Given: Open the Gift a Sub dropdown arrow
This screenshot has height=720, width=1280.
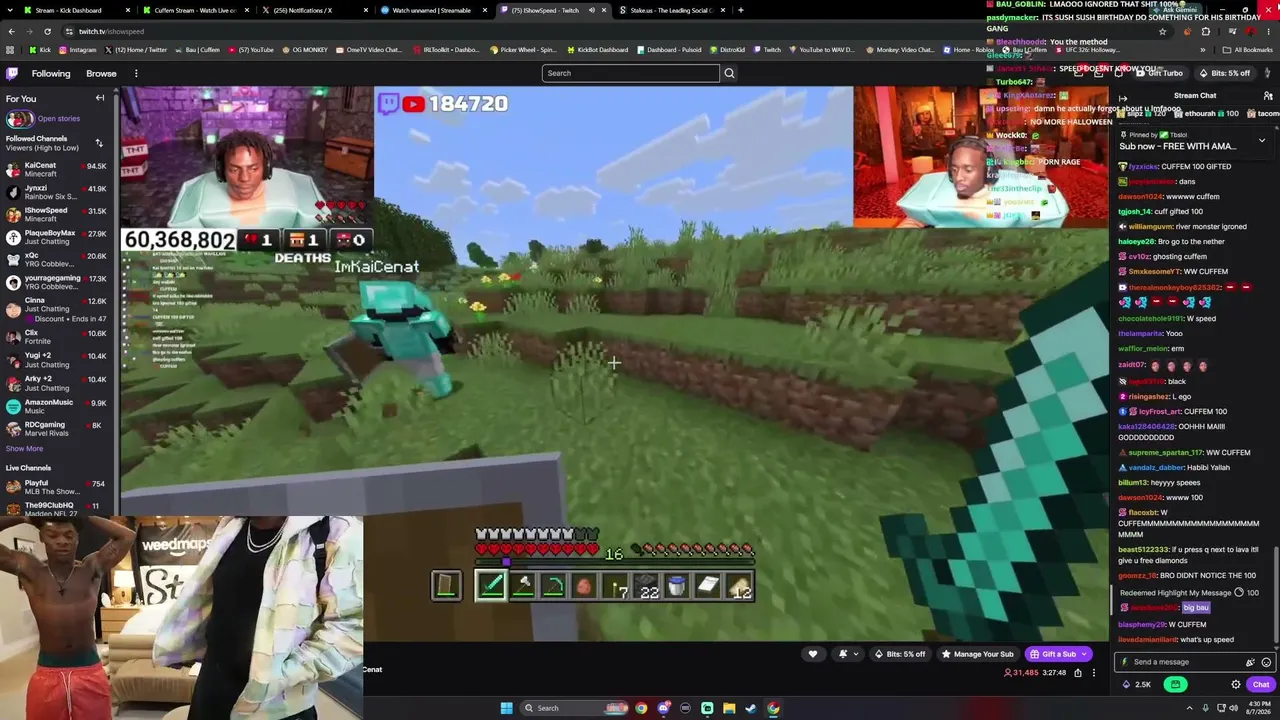Looking at the screenshot, I should (x=1084, y=654).
